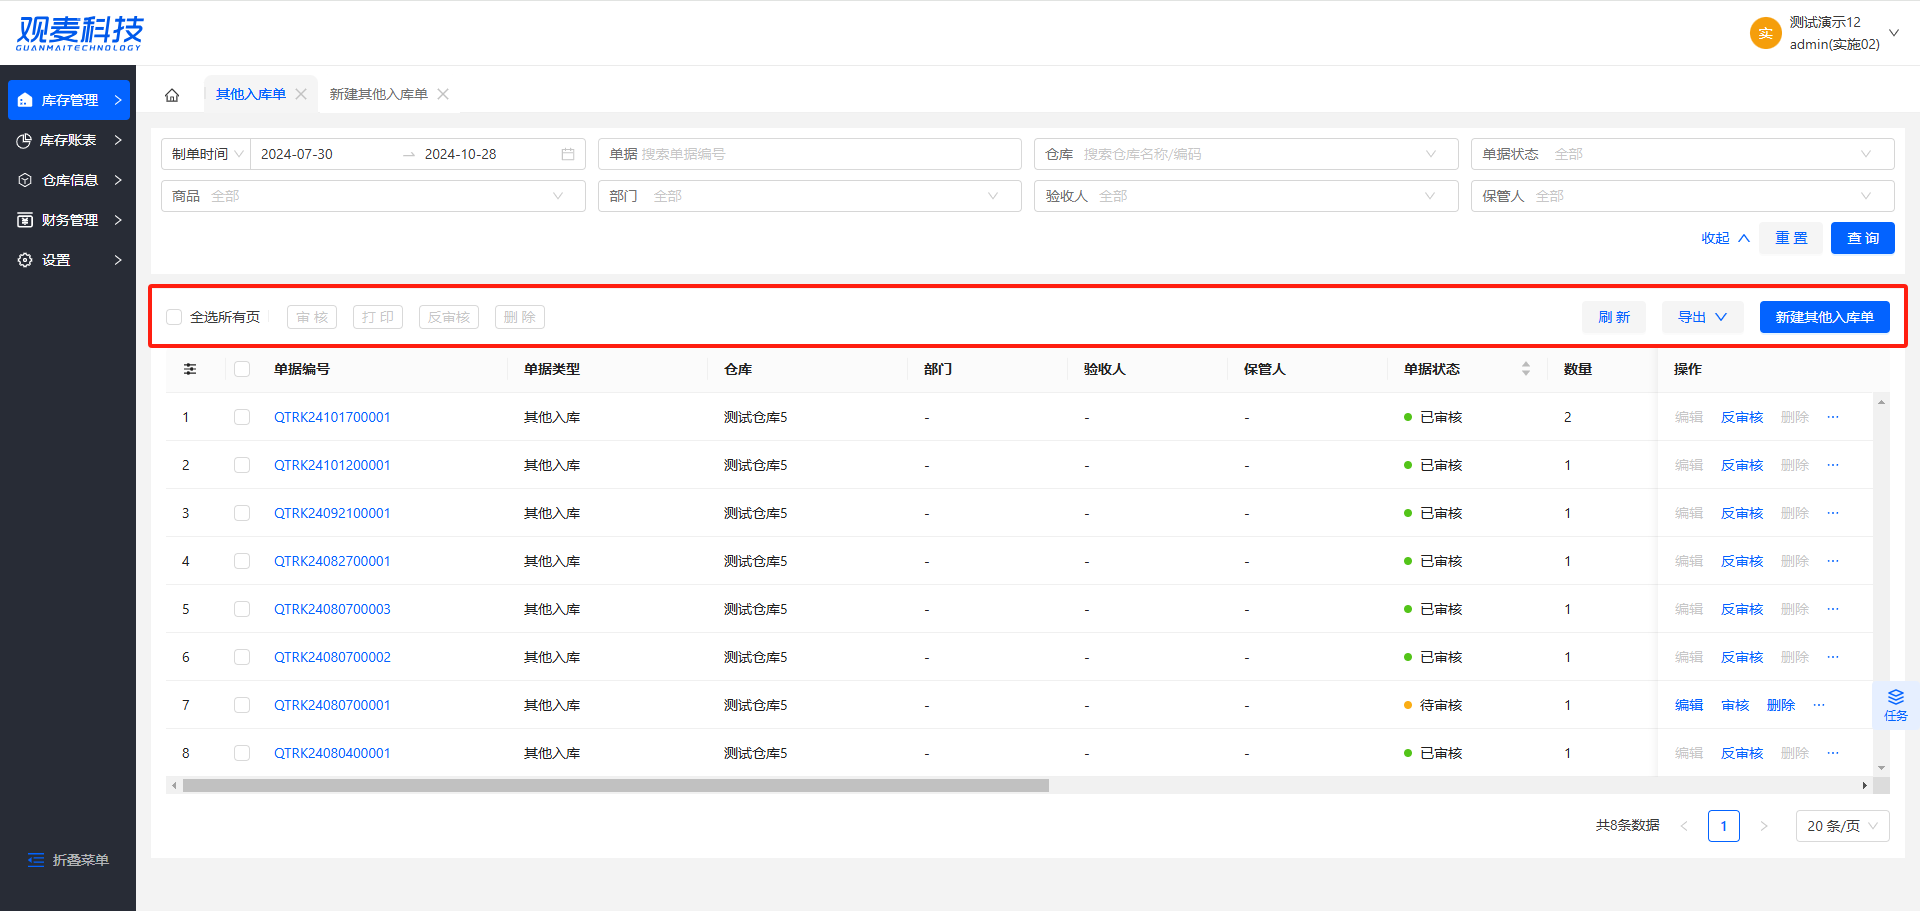Collapse the sidebar with 折叠菜单

tap(68, 860)
